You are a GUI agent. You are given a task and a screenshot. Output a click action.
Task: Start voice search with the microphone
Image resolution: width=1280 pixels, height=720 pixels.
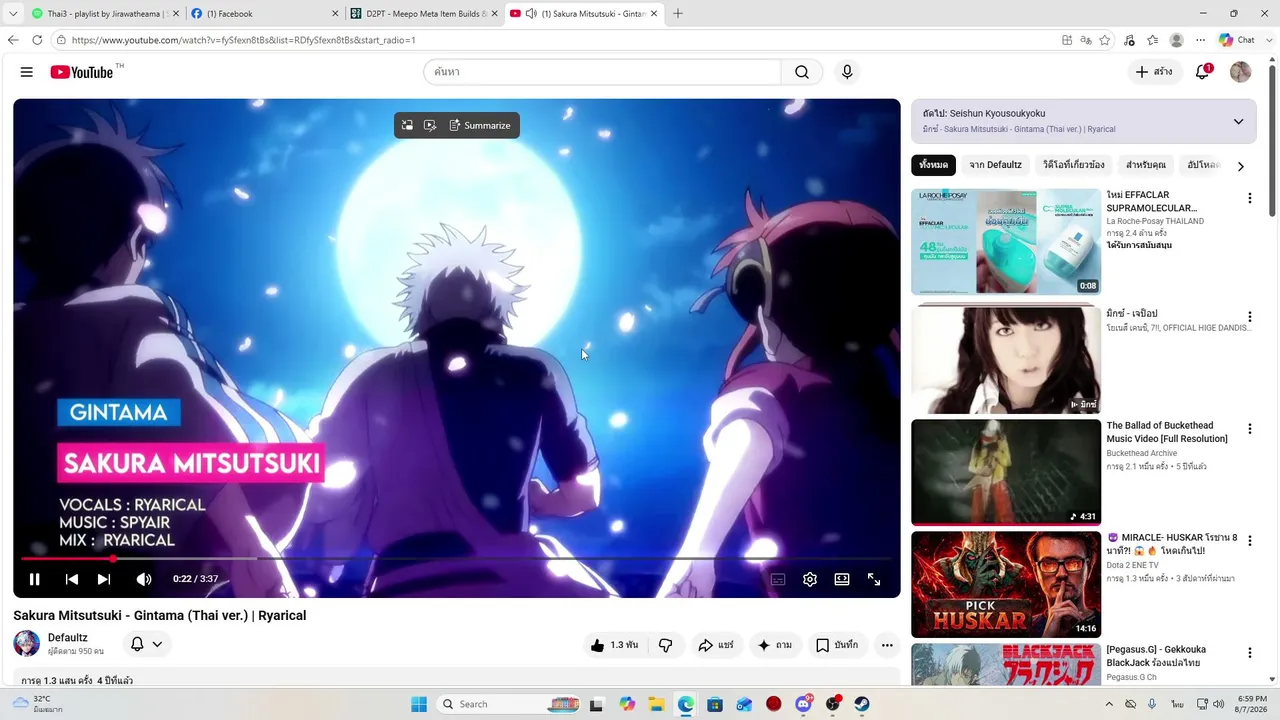coord(847,72)
